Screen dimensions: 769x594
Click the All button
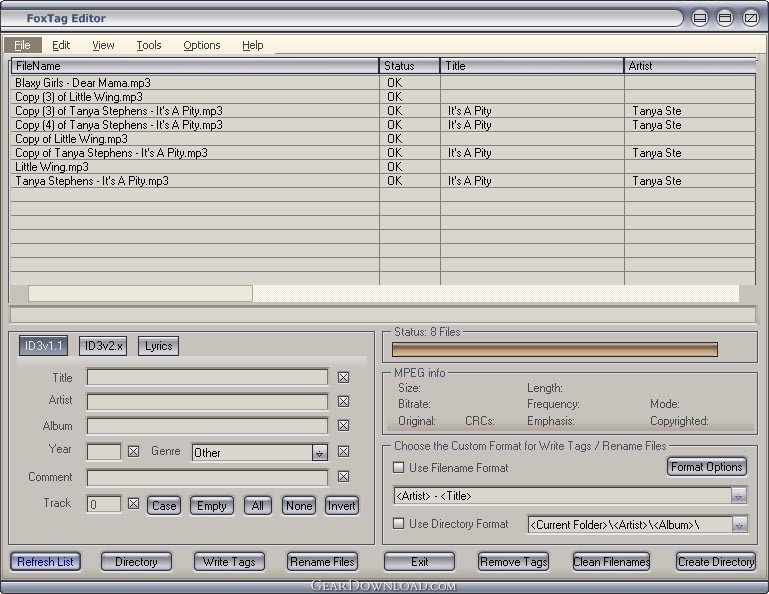pos(257,506)
